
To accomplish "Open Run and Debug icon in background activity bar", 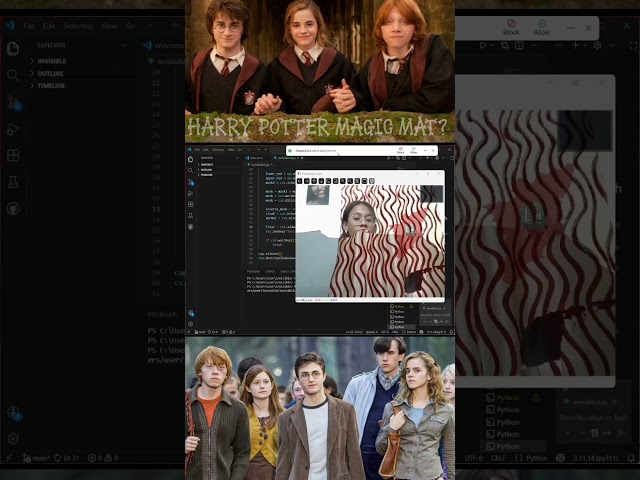I will pos(13,129).
